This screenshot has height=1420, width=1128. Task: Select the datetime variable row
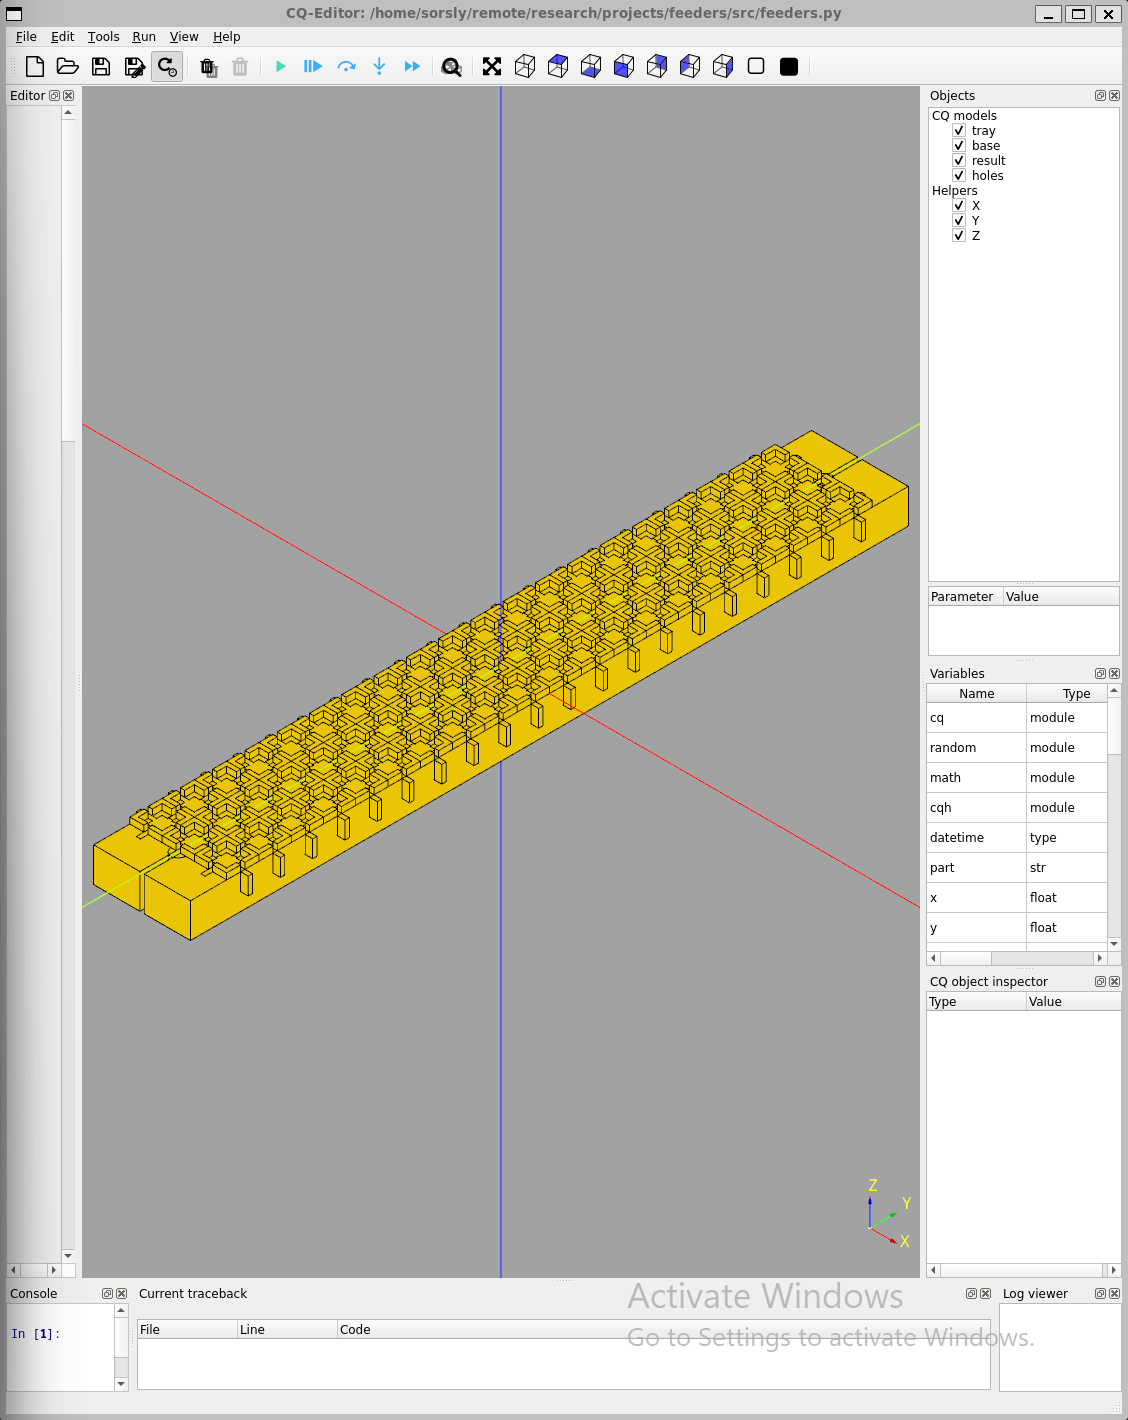[x=1017, y=838]
